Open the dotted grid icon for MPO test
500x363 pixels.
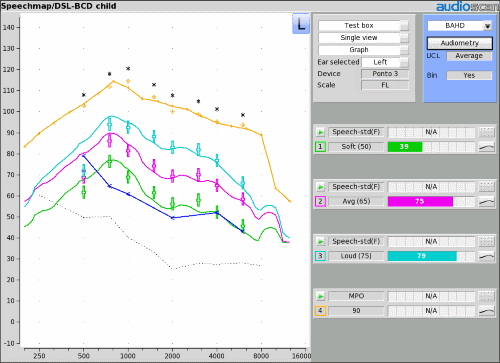[x=486, y=296]
